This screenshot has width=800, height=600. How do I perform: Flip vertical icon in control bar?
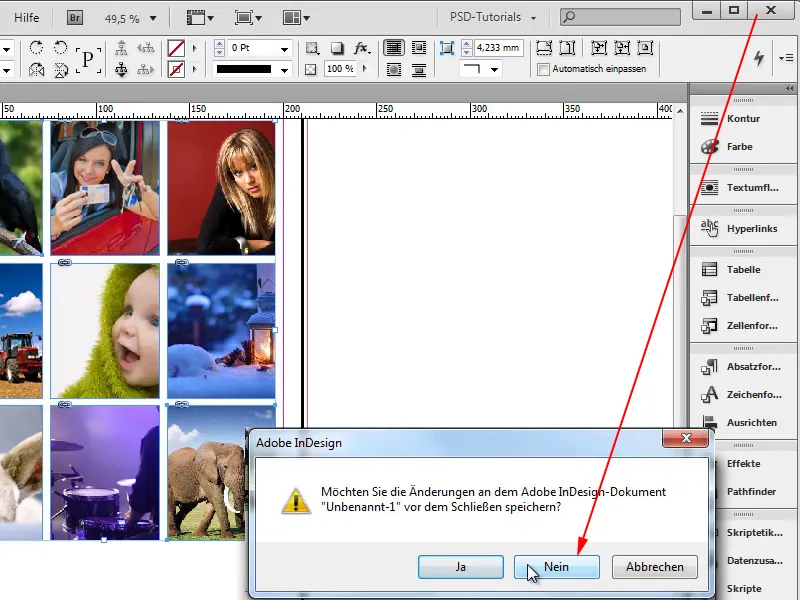point(61,69)
